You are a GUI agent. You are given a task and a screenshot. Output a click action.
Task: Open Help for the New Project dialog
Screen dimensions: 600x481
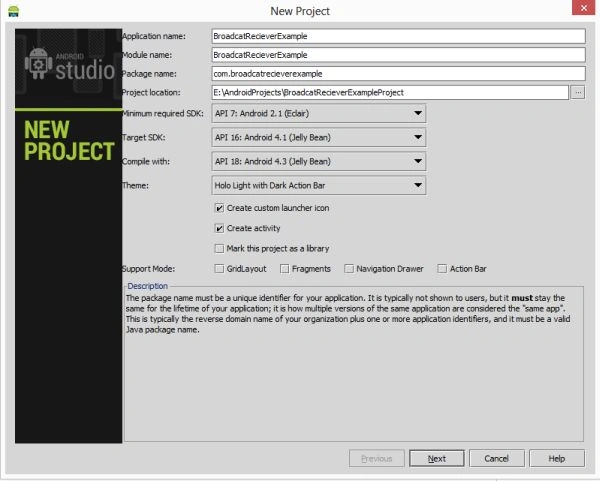tap(557, 458)
